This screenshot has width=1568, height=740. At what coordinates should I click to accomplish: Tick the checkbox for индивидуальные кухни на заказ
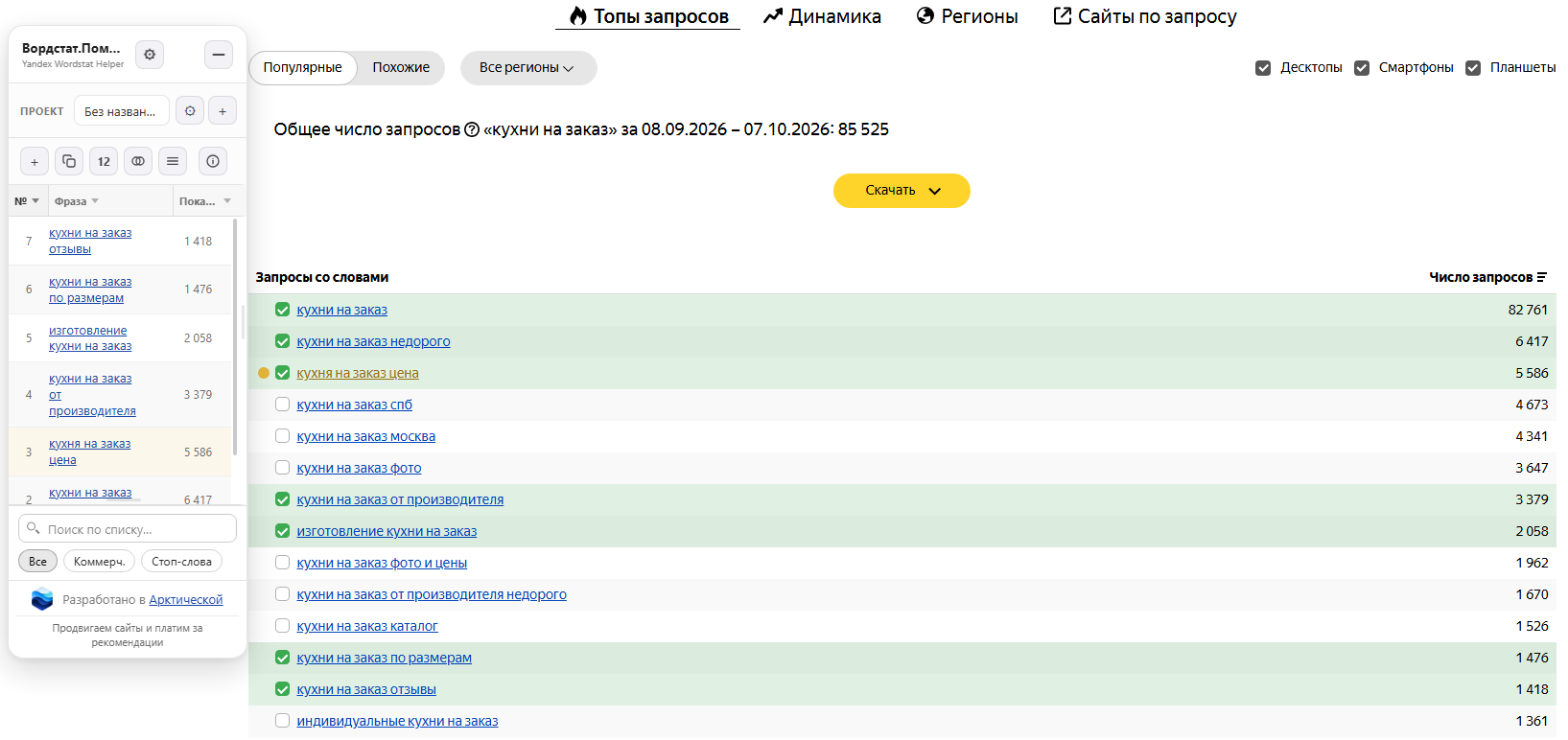[282, 721]
